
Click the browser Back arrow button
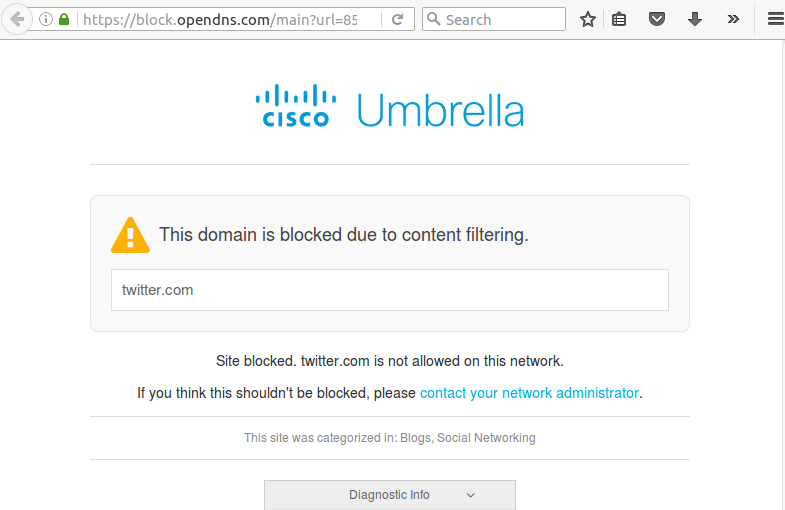(x=16, y=19)
